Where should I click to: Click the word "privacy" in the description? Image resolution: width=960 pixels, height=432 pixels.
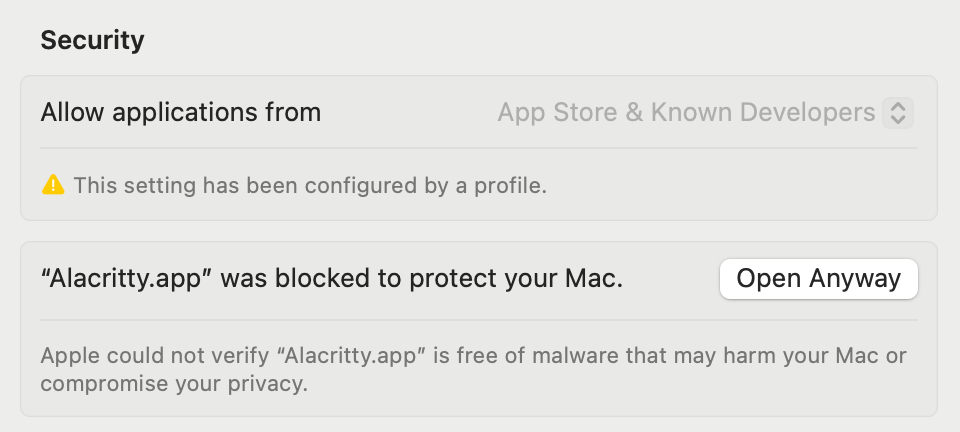[271, 383]
